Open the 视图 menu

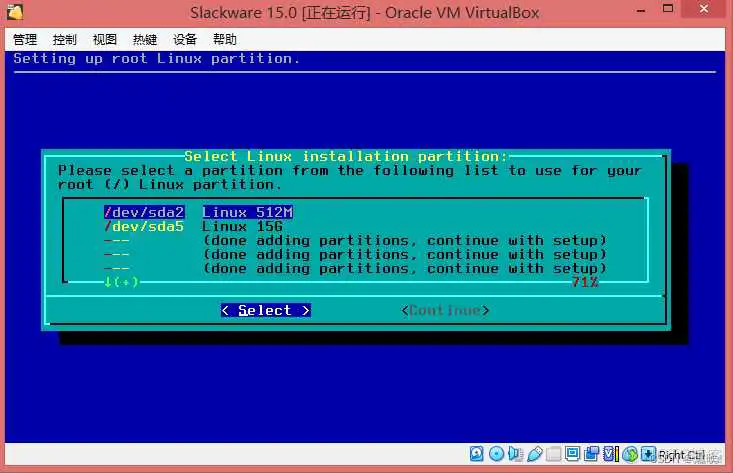click(105, 39)
